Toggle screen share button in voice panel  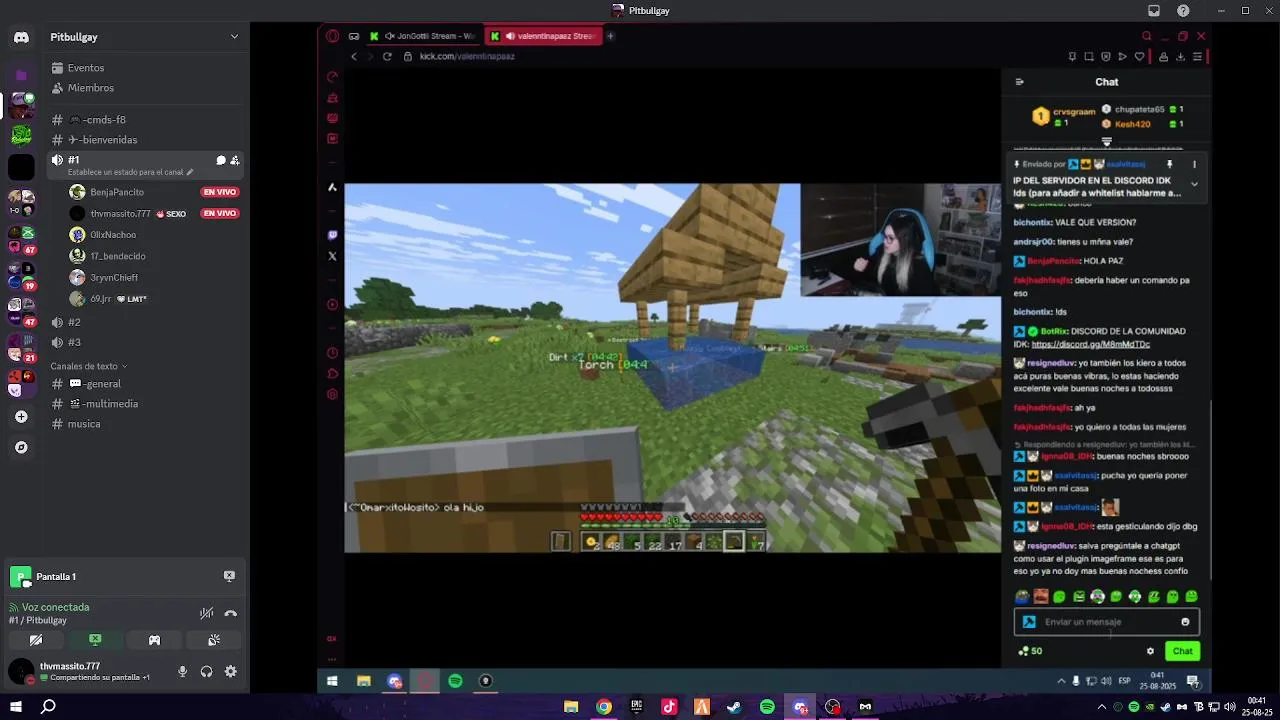click(x=95, y=640)
